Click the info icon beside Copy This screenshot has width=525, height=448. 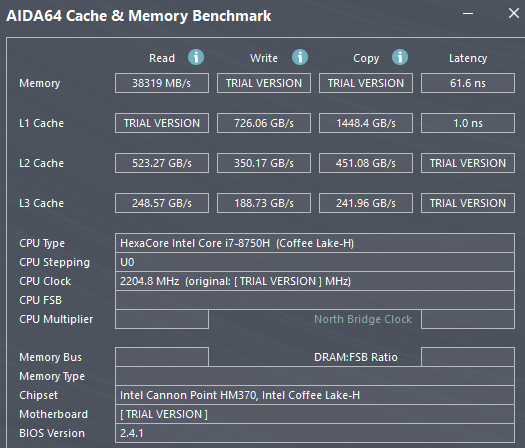[400, 57]
